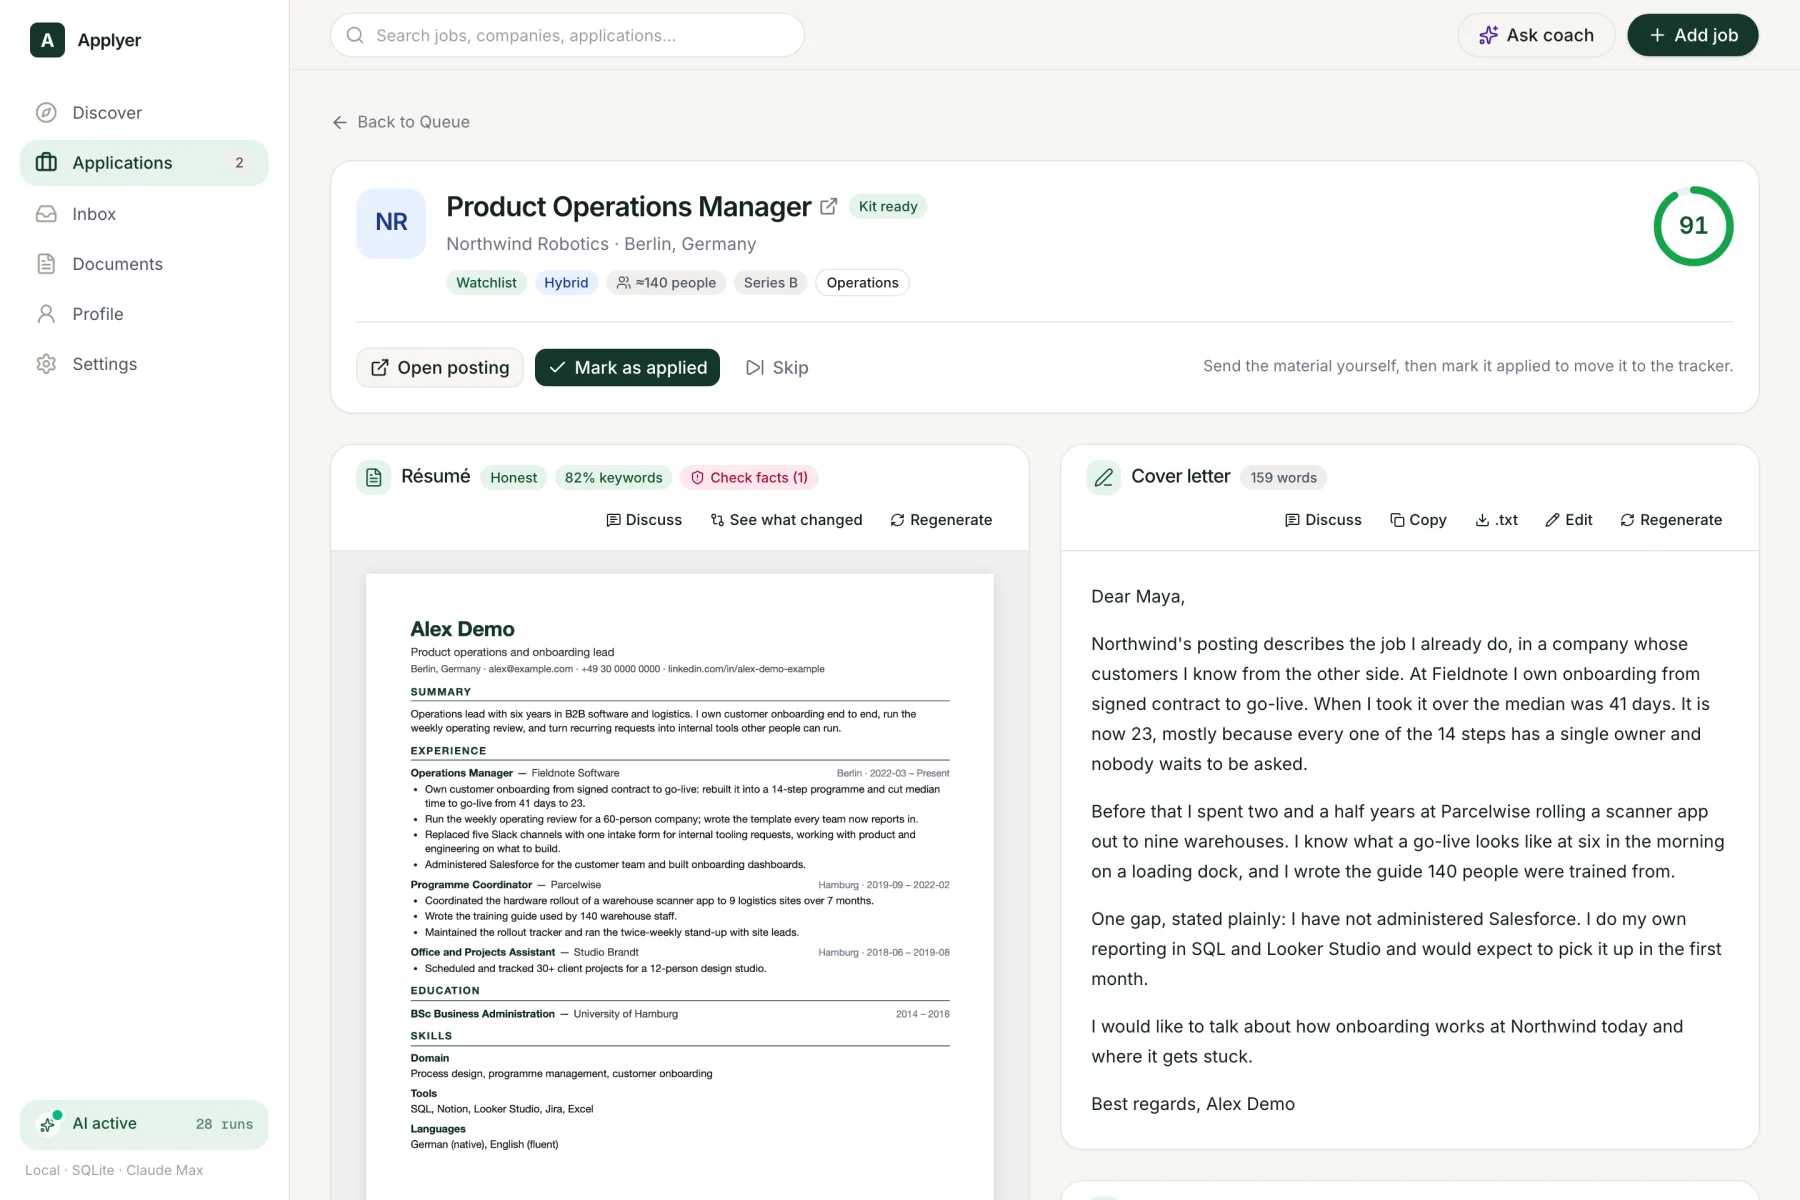
Task: Click 'Dear Maya,' in cover letter
Action: (1138, 597)
